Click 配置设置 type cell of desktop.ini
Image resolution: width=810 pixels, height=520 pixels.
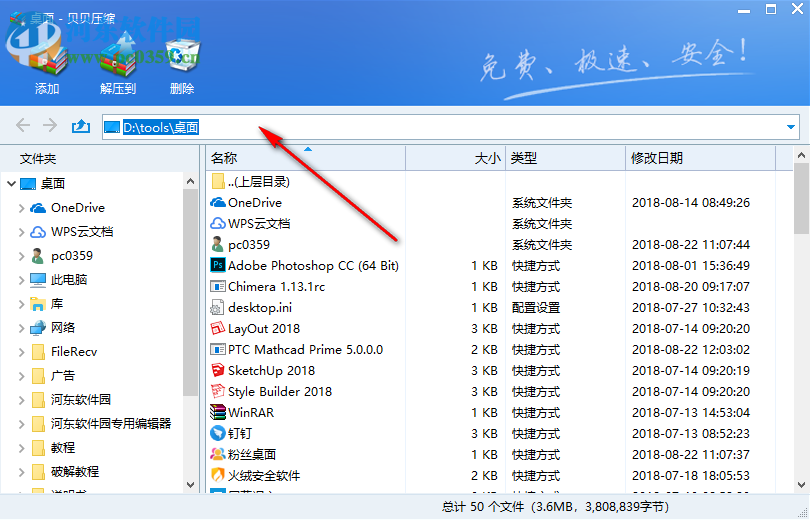[536, 308]
